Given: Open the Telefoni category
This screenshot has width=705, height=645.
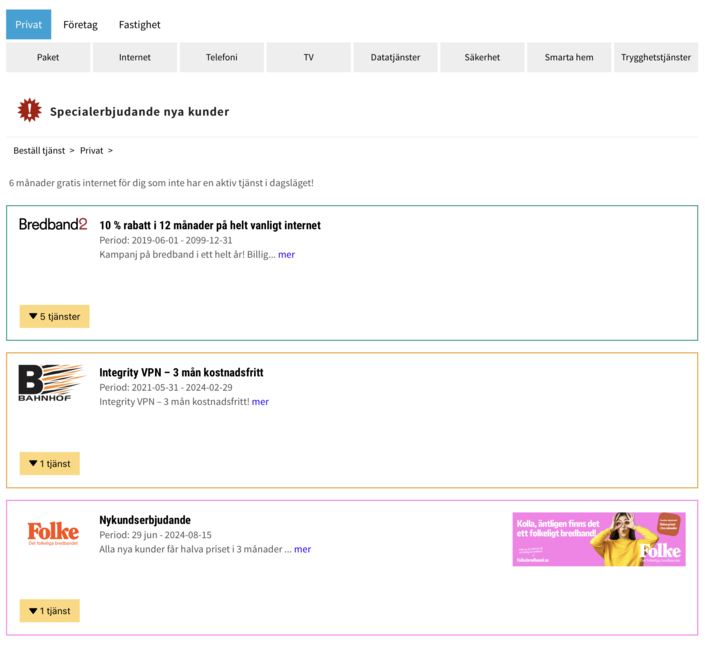Looking at the screenshot, I should (221, 57).
